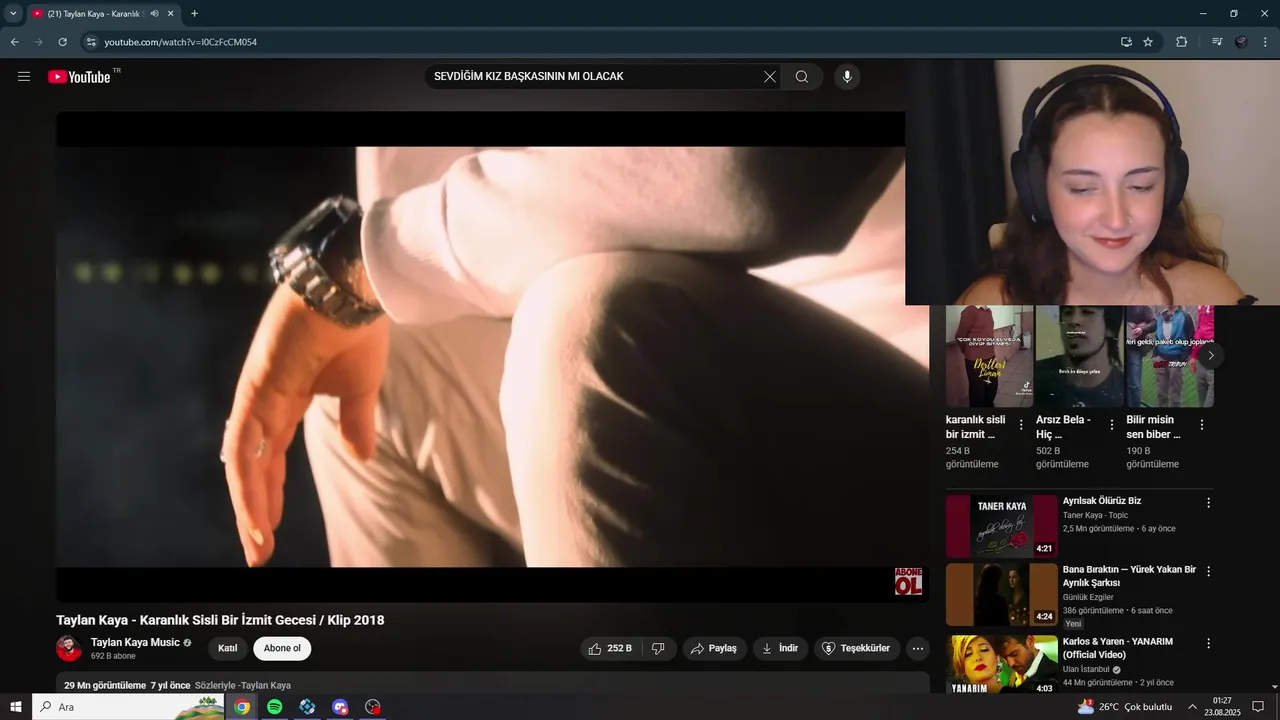Like the video showing 252 B
The height and width of the screenshot is (720, 1280).
pyautogui.click(x=610, y=649)
